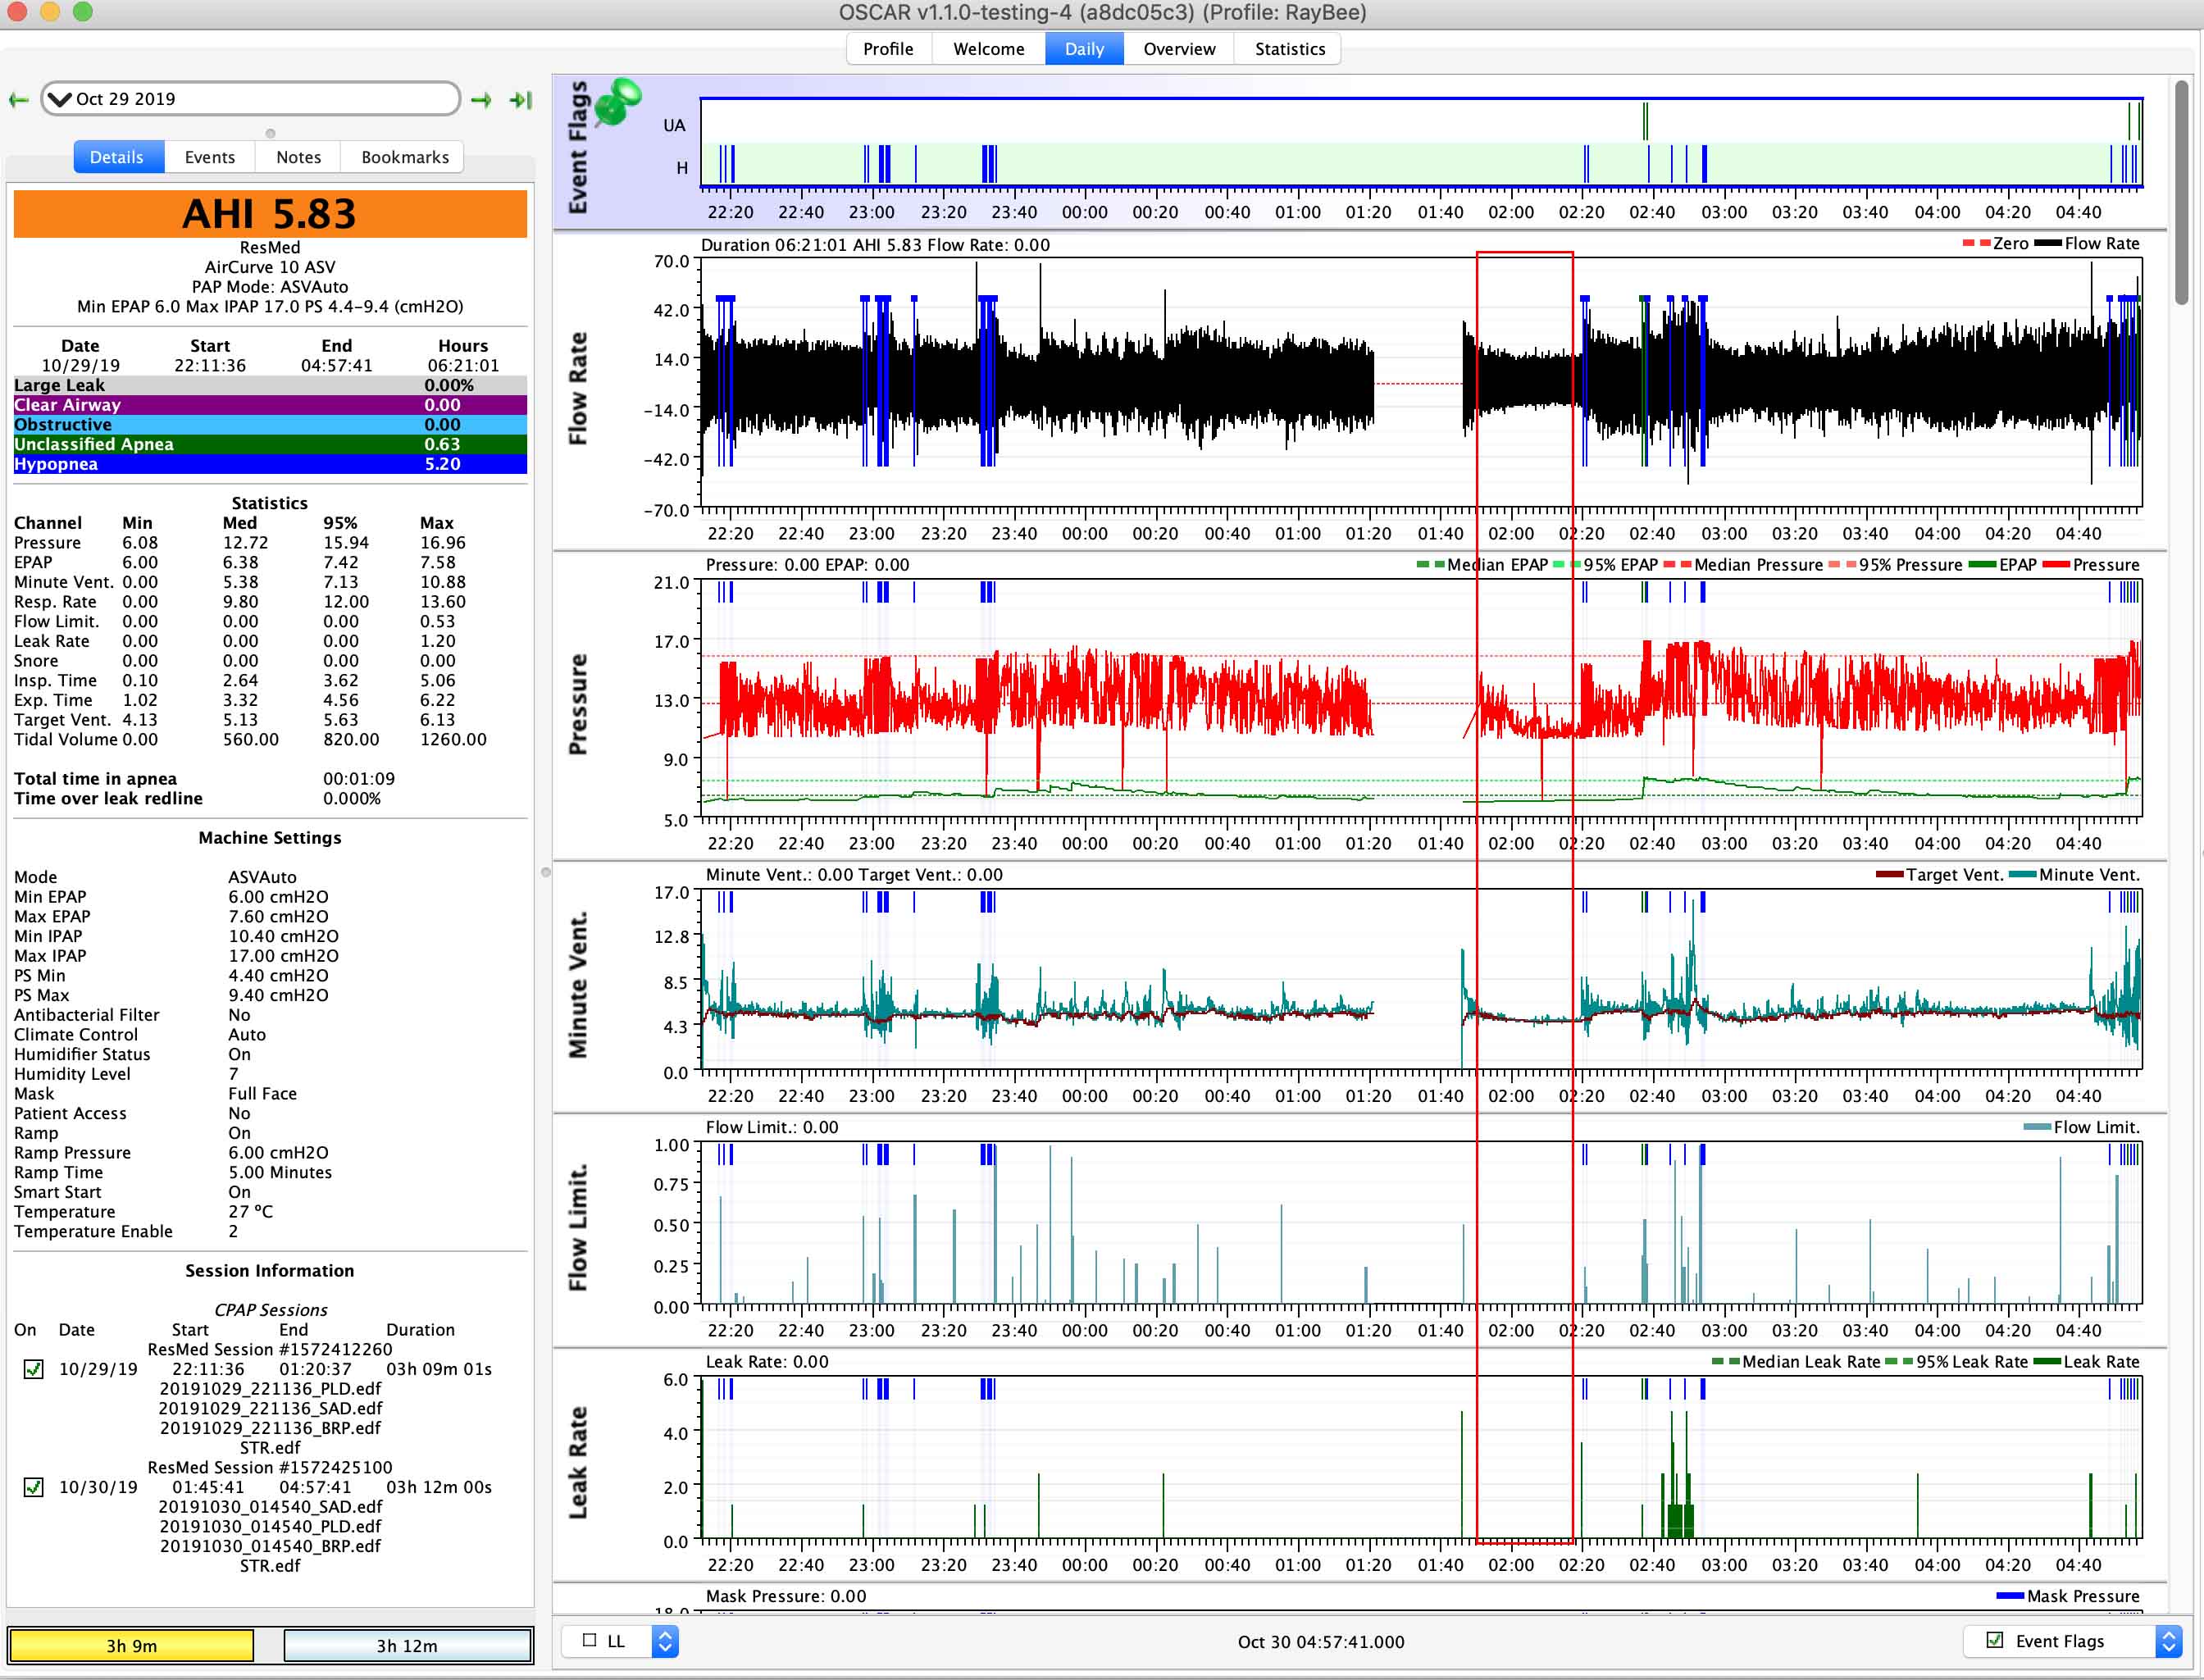This screenshot has width=2204, height=1680.
Task: Click the 20191030_014540_PLD.edf file name
Action: (x=270, y=1526)
